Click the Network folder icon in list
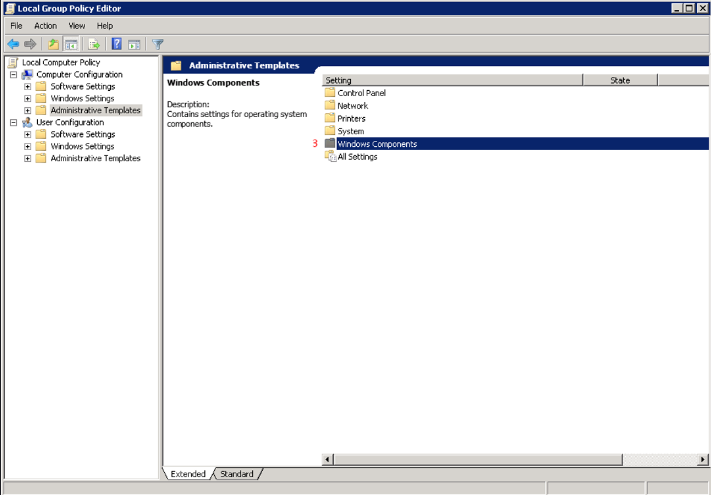Screen dimensions: 711x495 coord(330,105)
